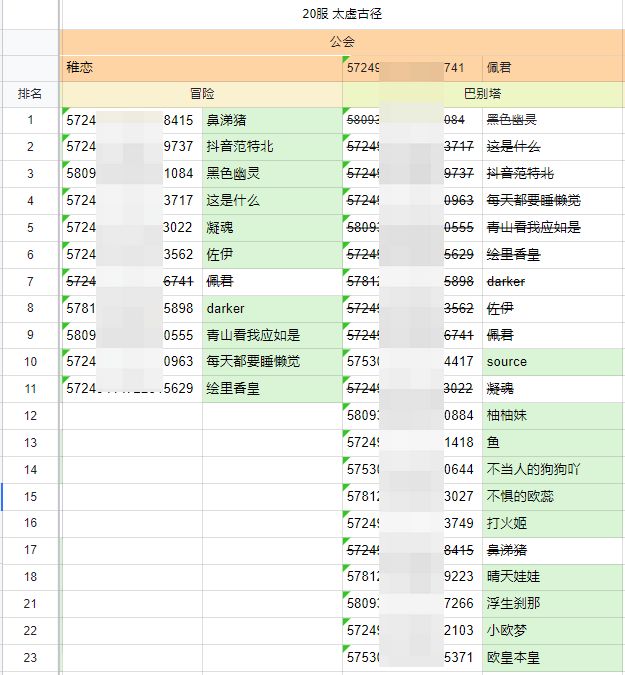Image resolution: width=625 pixels, height=675 pixels.
Task: Click the 冒险 column header
Action: pos(201,94)
